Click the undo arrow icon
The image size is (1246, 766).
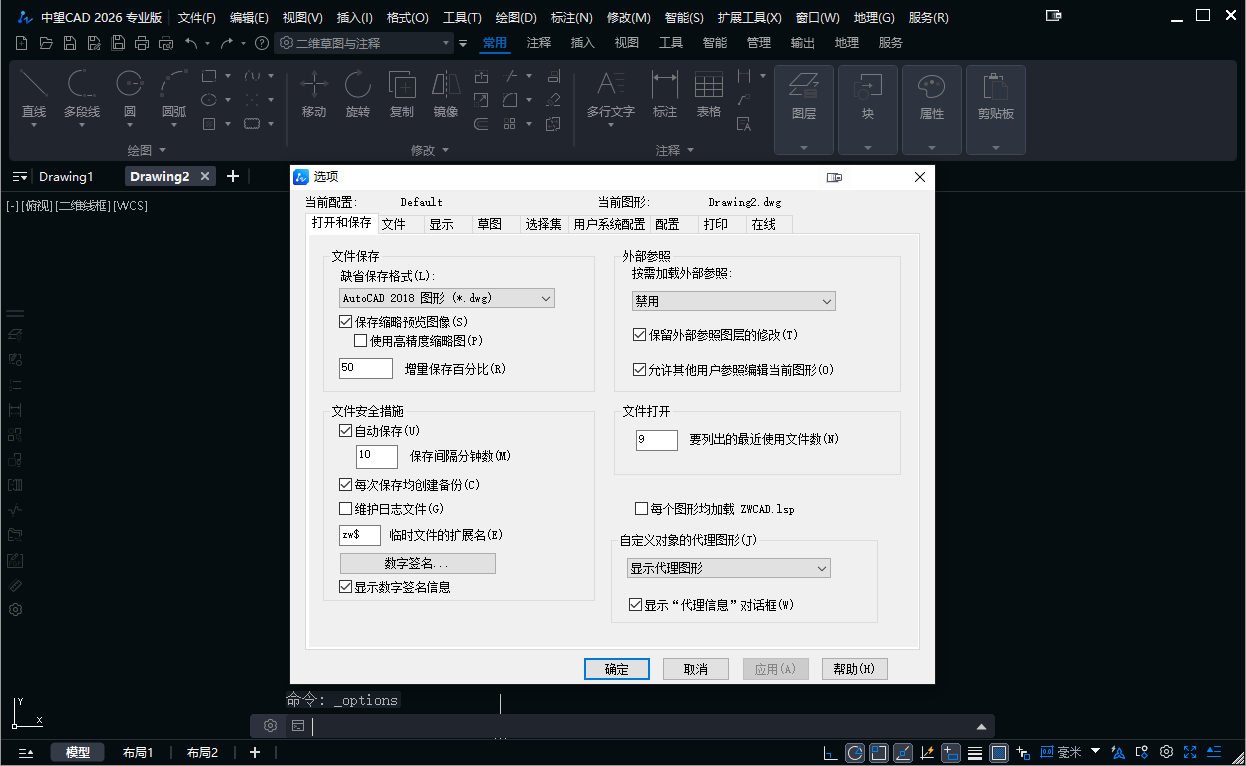191,43
